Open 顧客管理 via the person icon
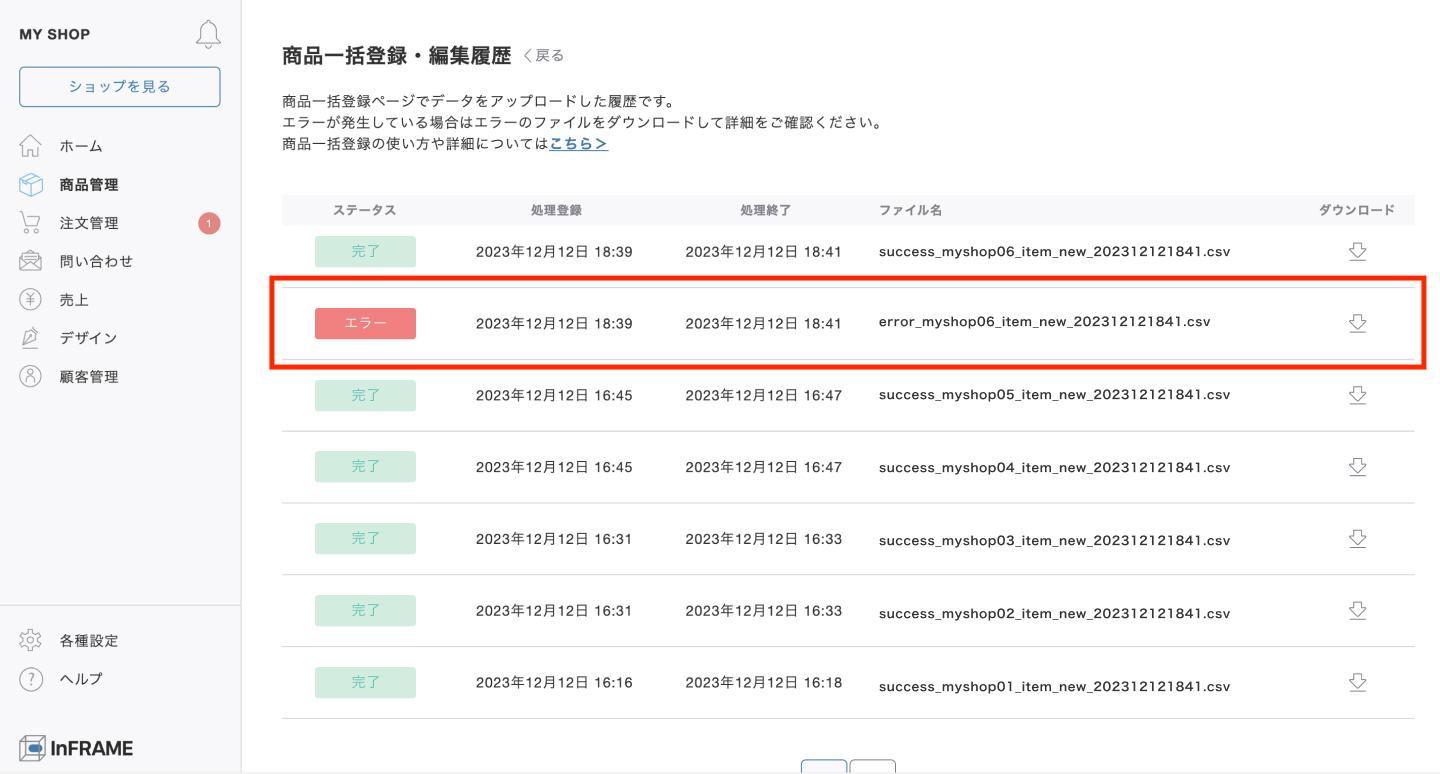The height and width of the screenshot is (774, 1440). (x=30, y=376)
